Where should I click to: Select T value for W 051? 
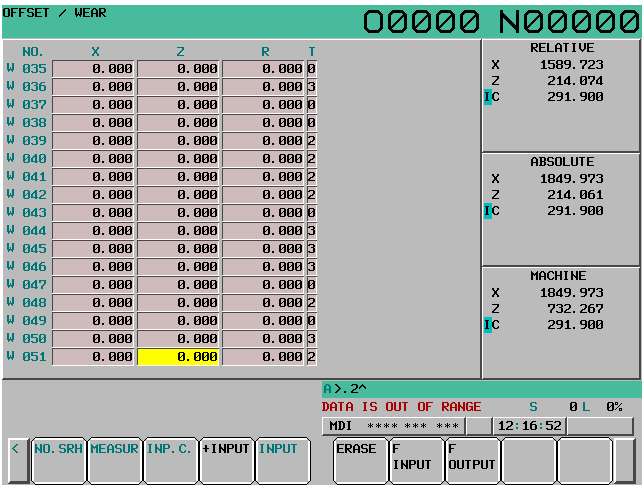point(312,357)
